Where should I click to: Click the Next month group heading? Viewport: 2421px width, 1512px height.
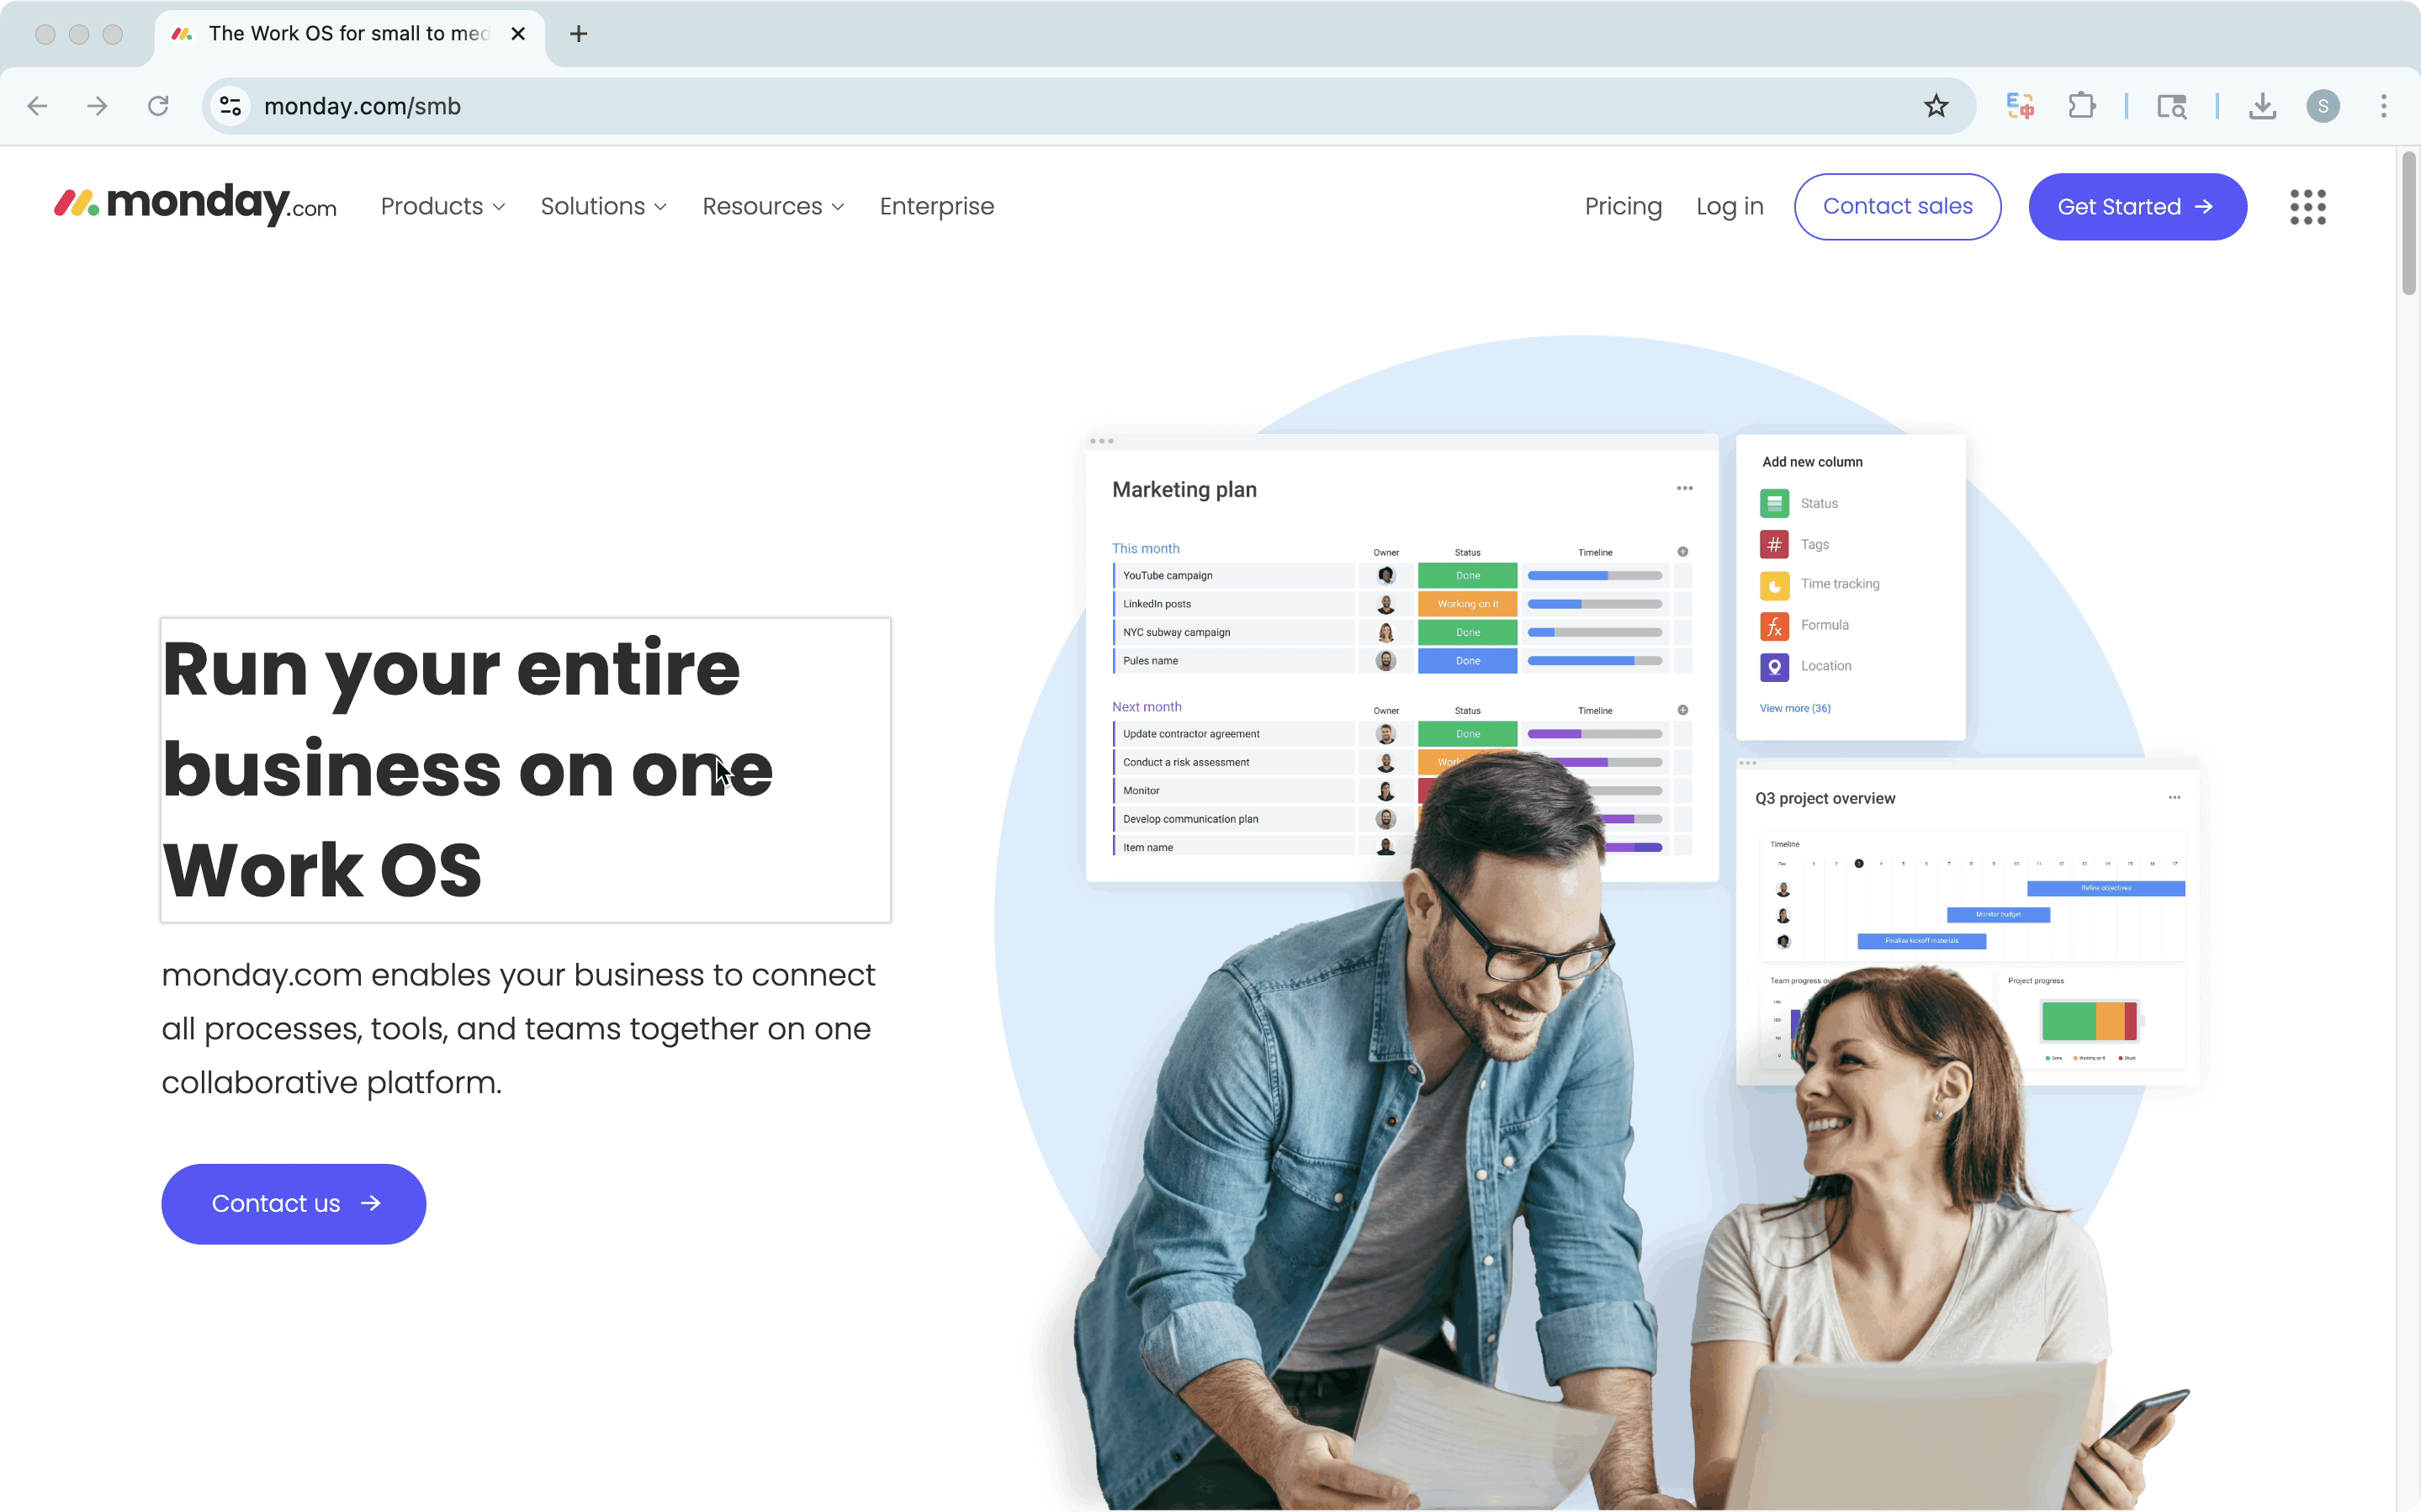[x=1146, y=706]
